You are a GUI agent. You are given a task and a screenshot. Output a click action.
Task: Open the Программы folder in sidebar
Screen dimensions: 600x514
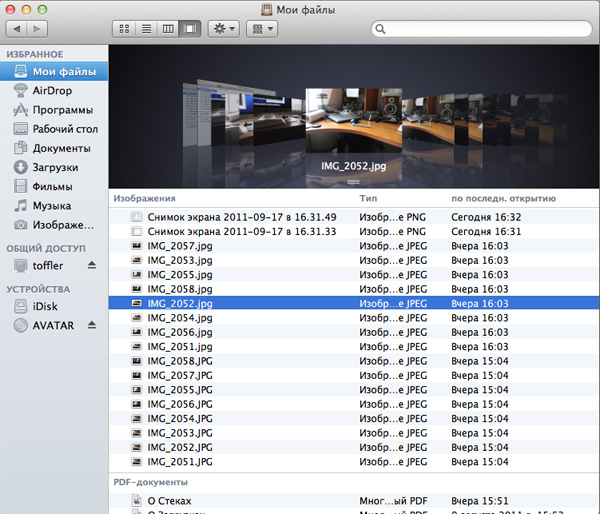(x=62, y=110)
